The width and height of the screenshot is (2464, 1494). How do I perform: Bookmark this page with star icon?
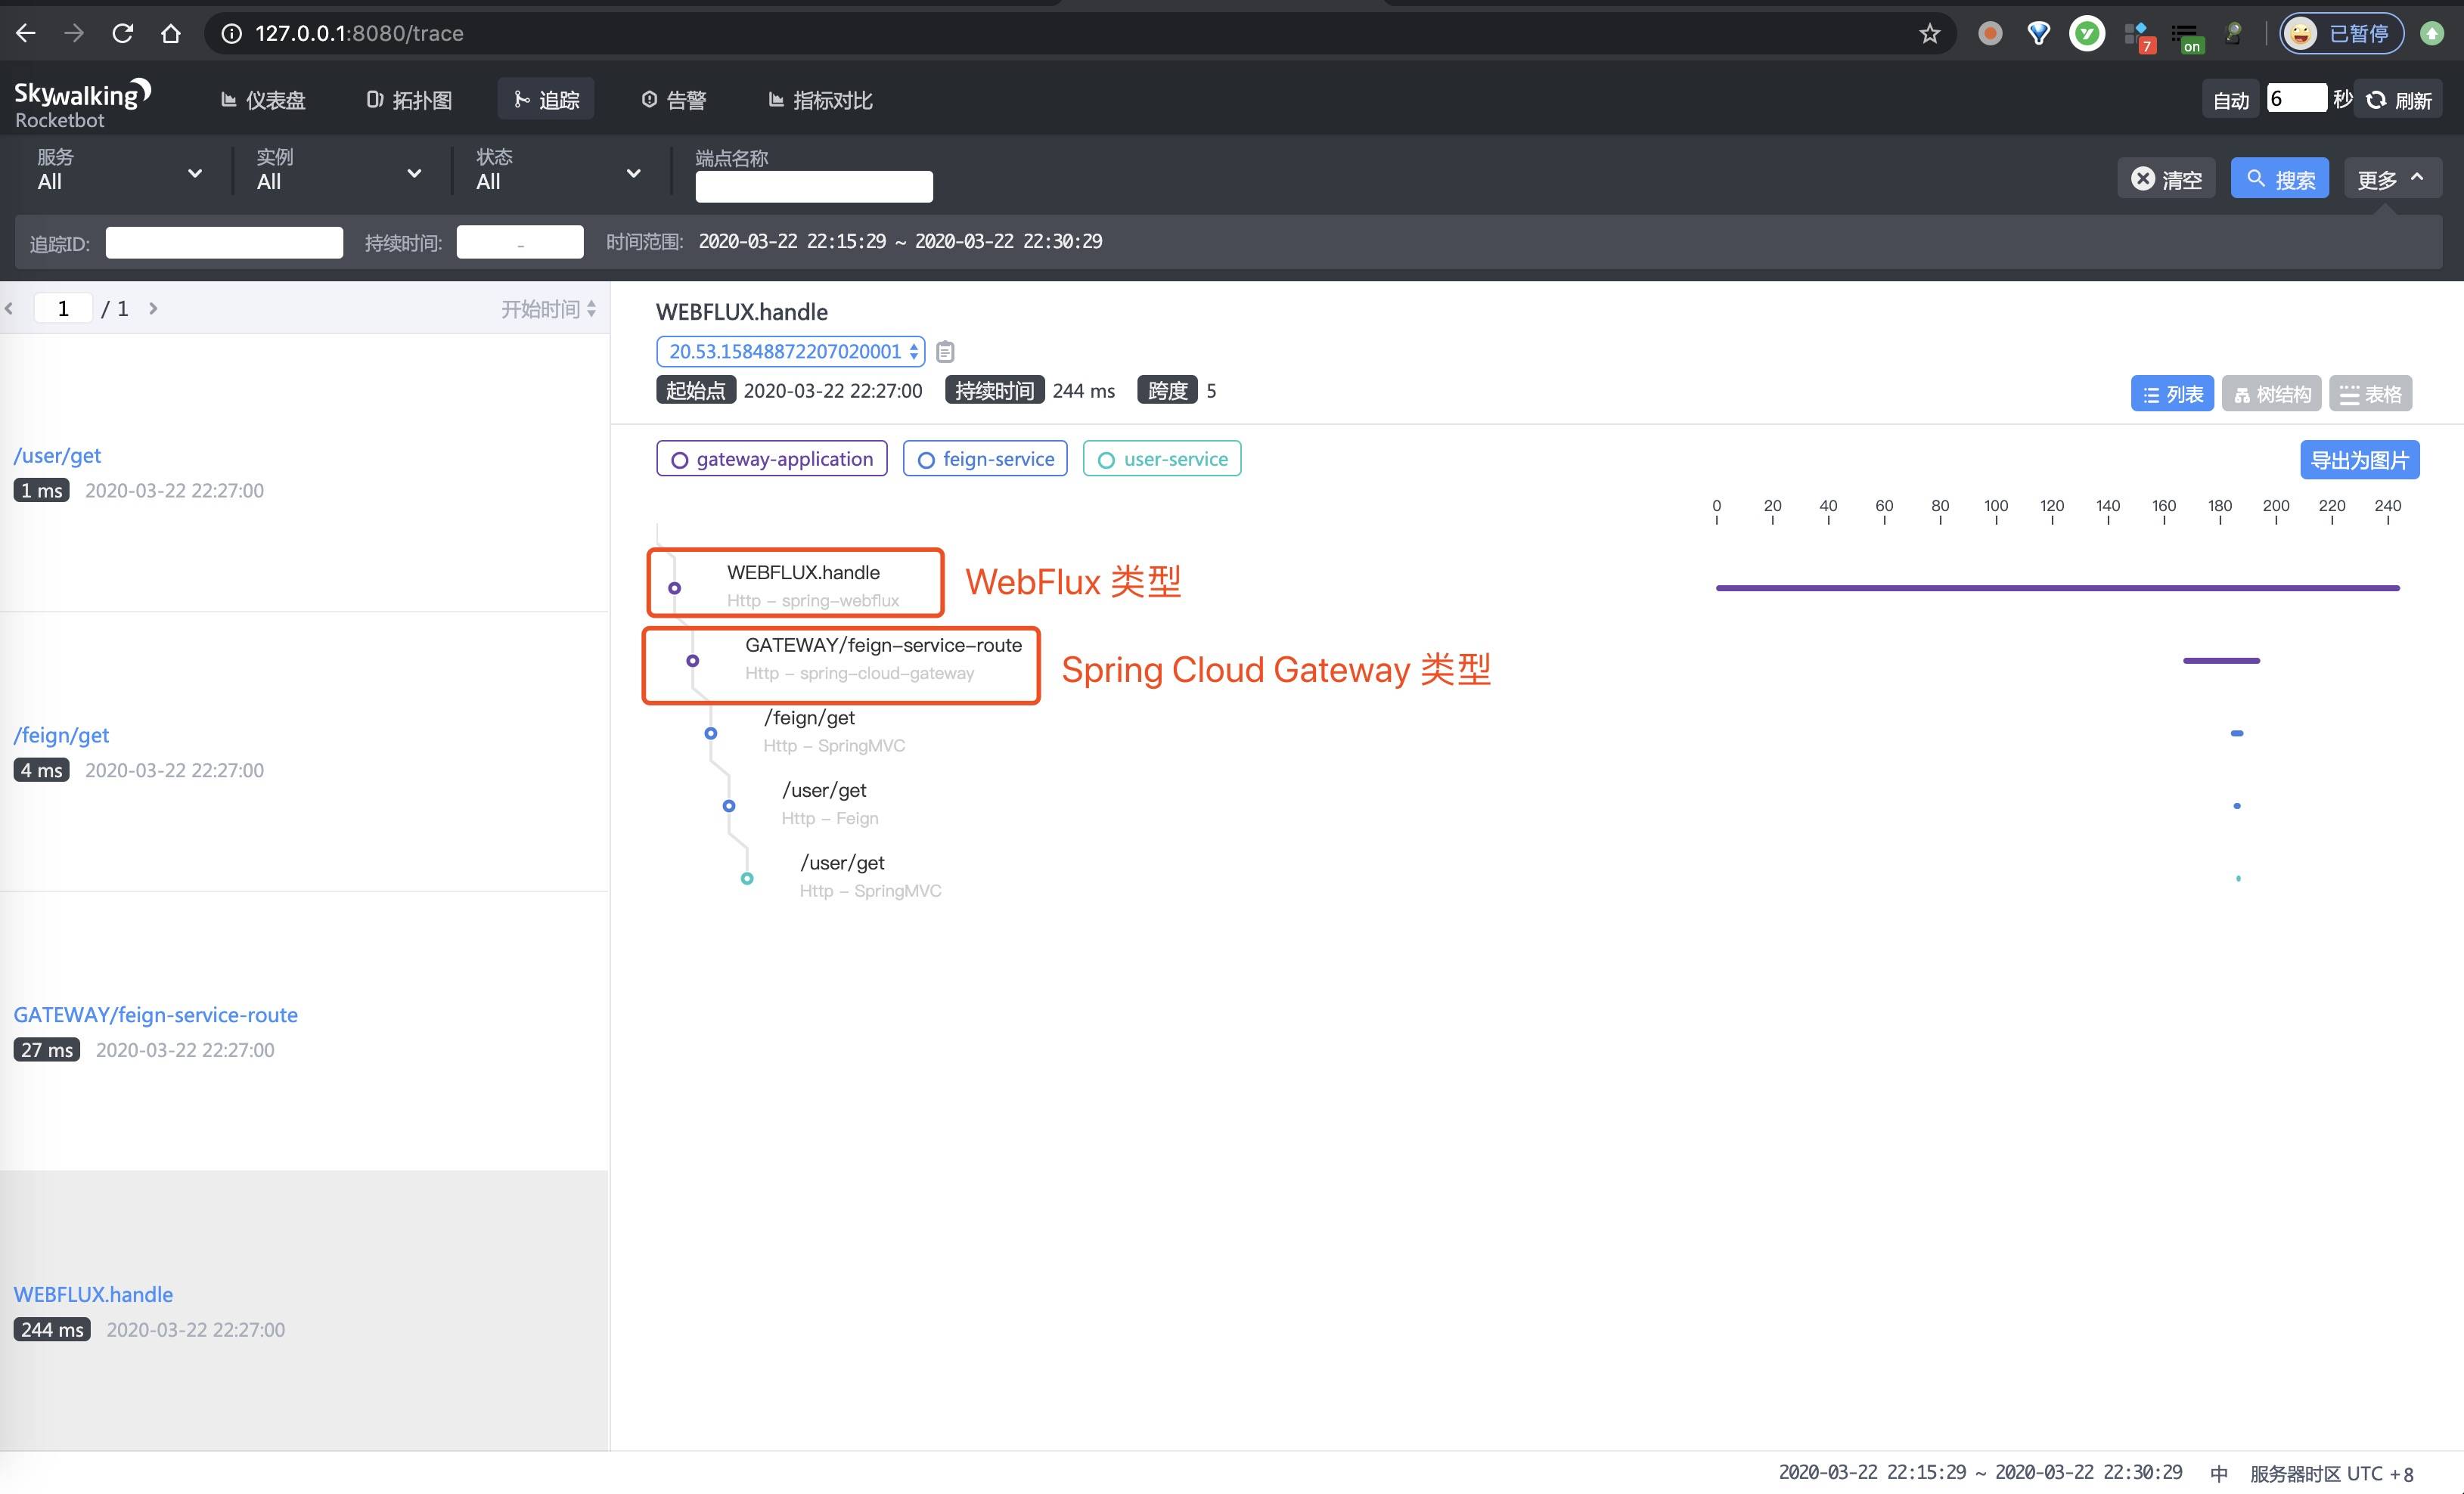click(x=1930, y=33)
